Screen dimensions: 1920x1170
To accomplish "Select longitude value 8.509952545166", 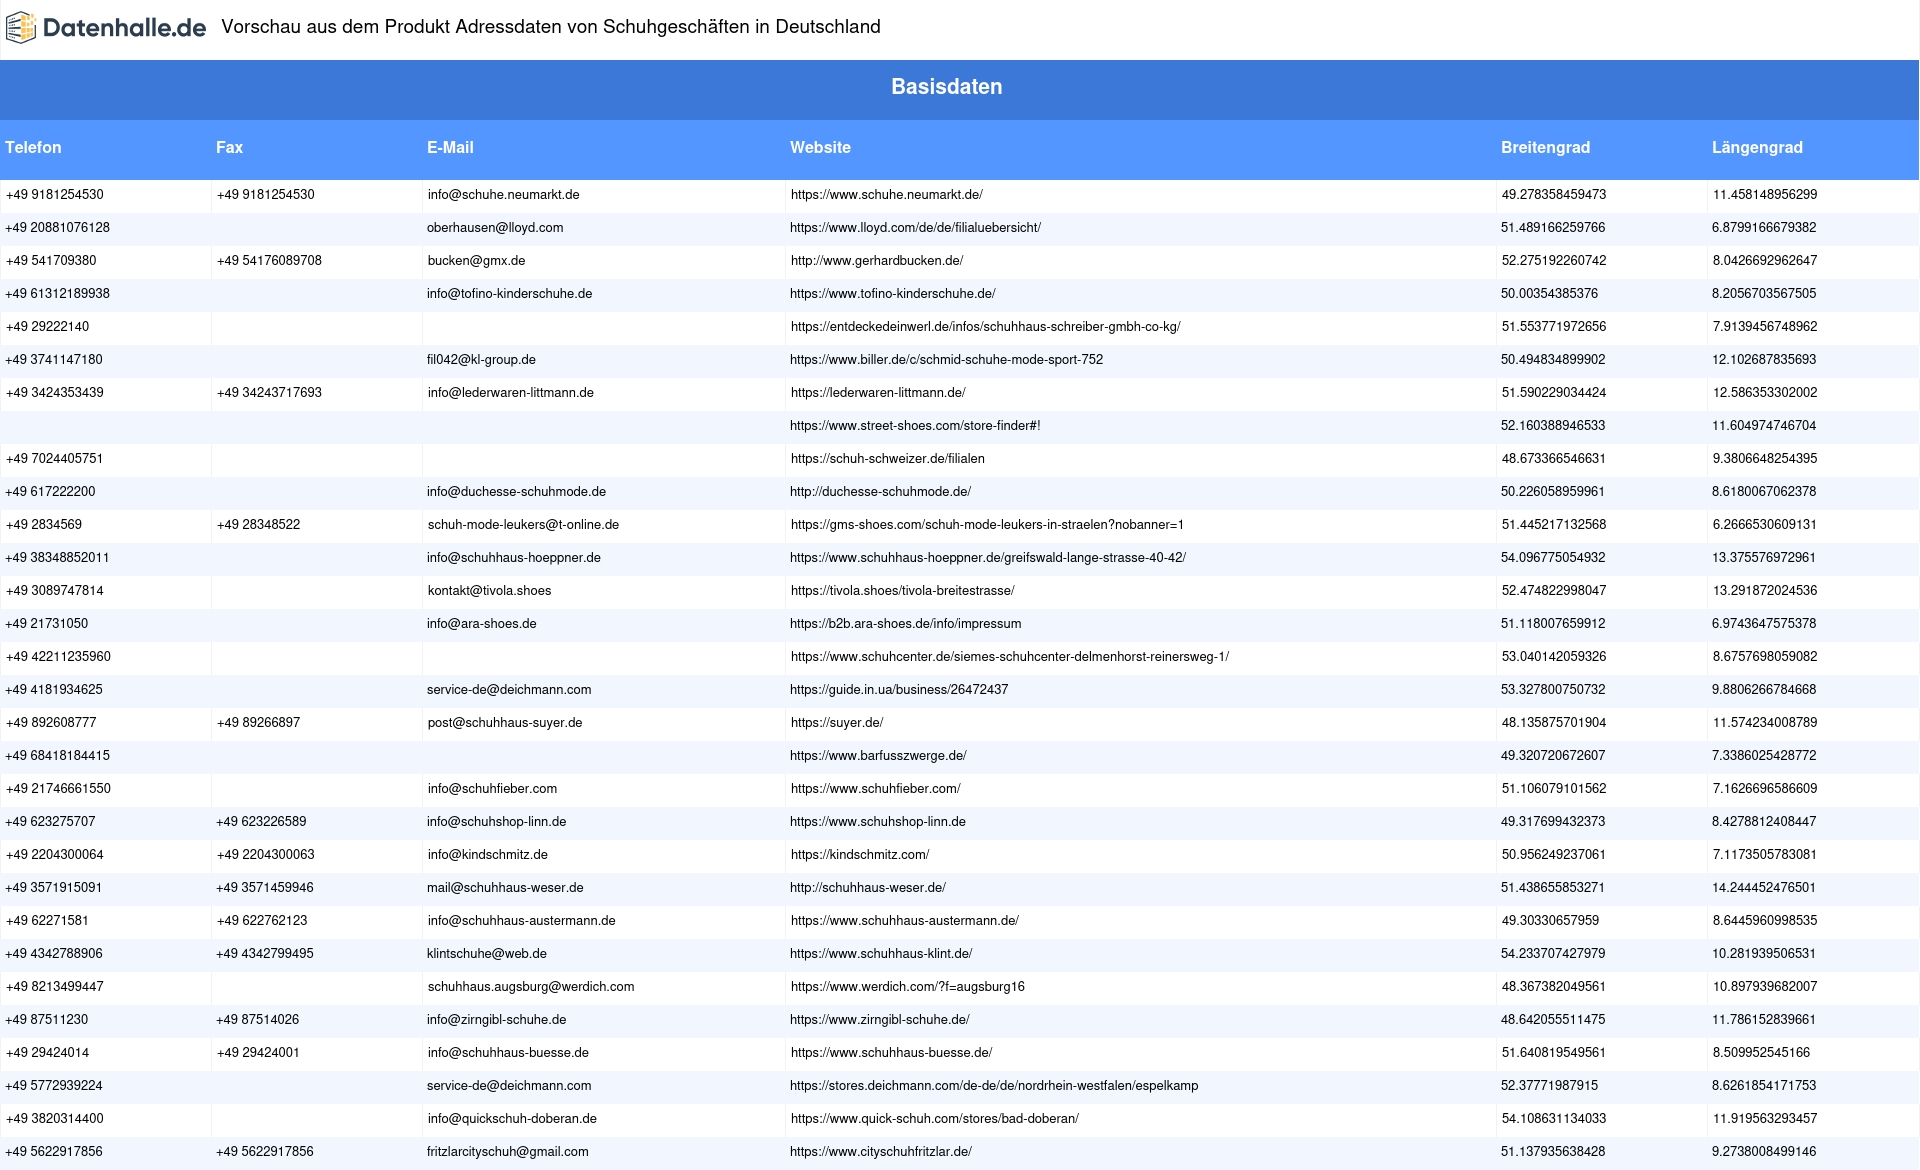I will coord(1761,1053).
